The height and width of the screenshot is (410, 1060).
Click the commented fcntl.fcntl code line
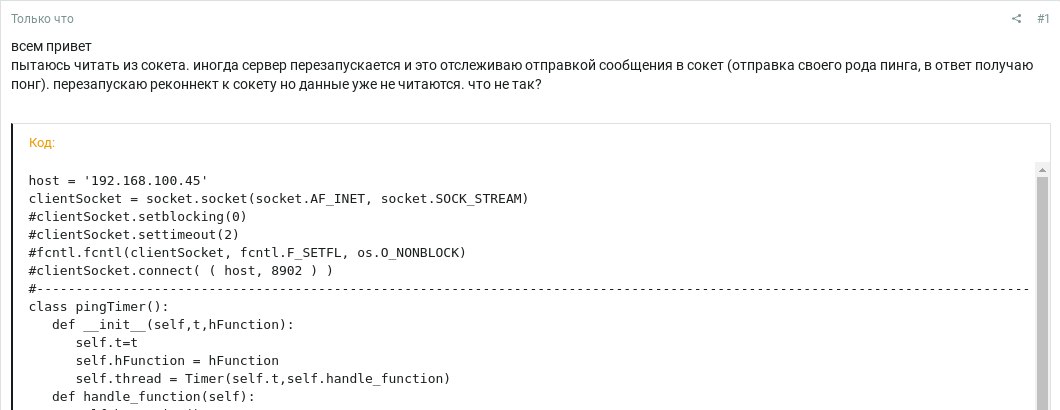click(247, 253)
